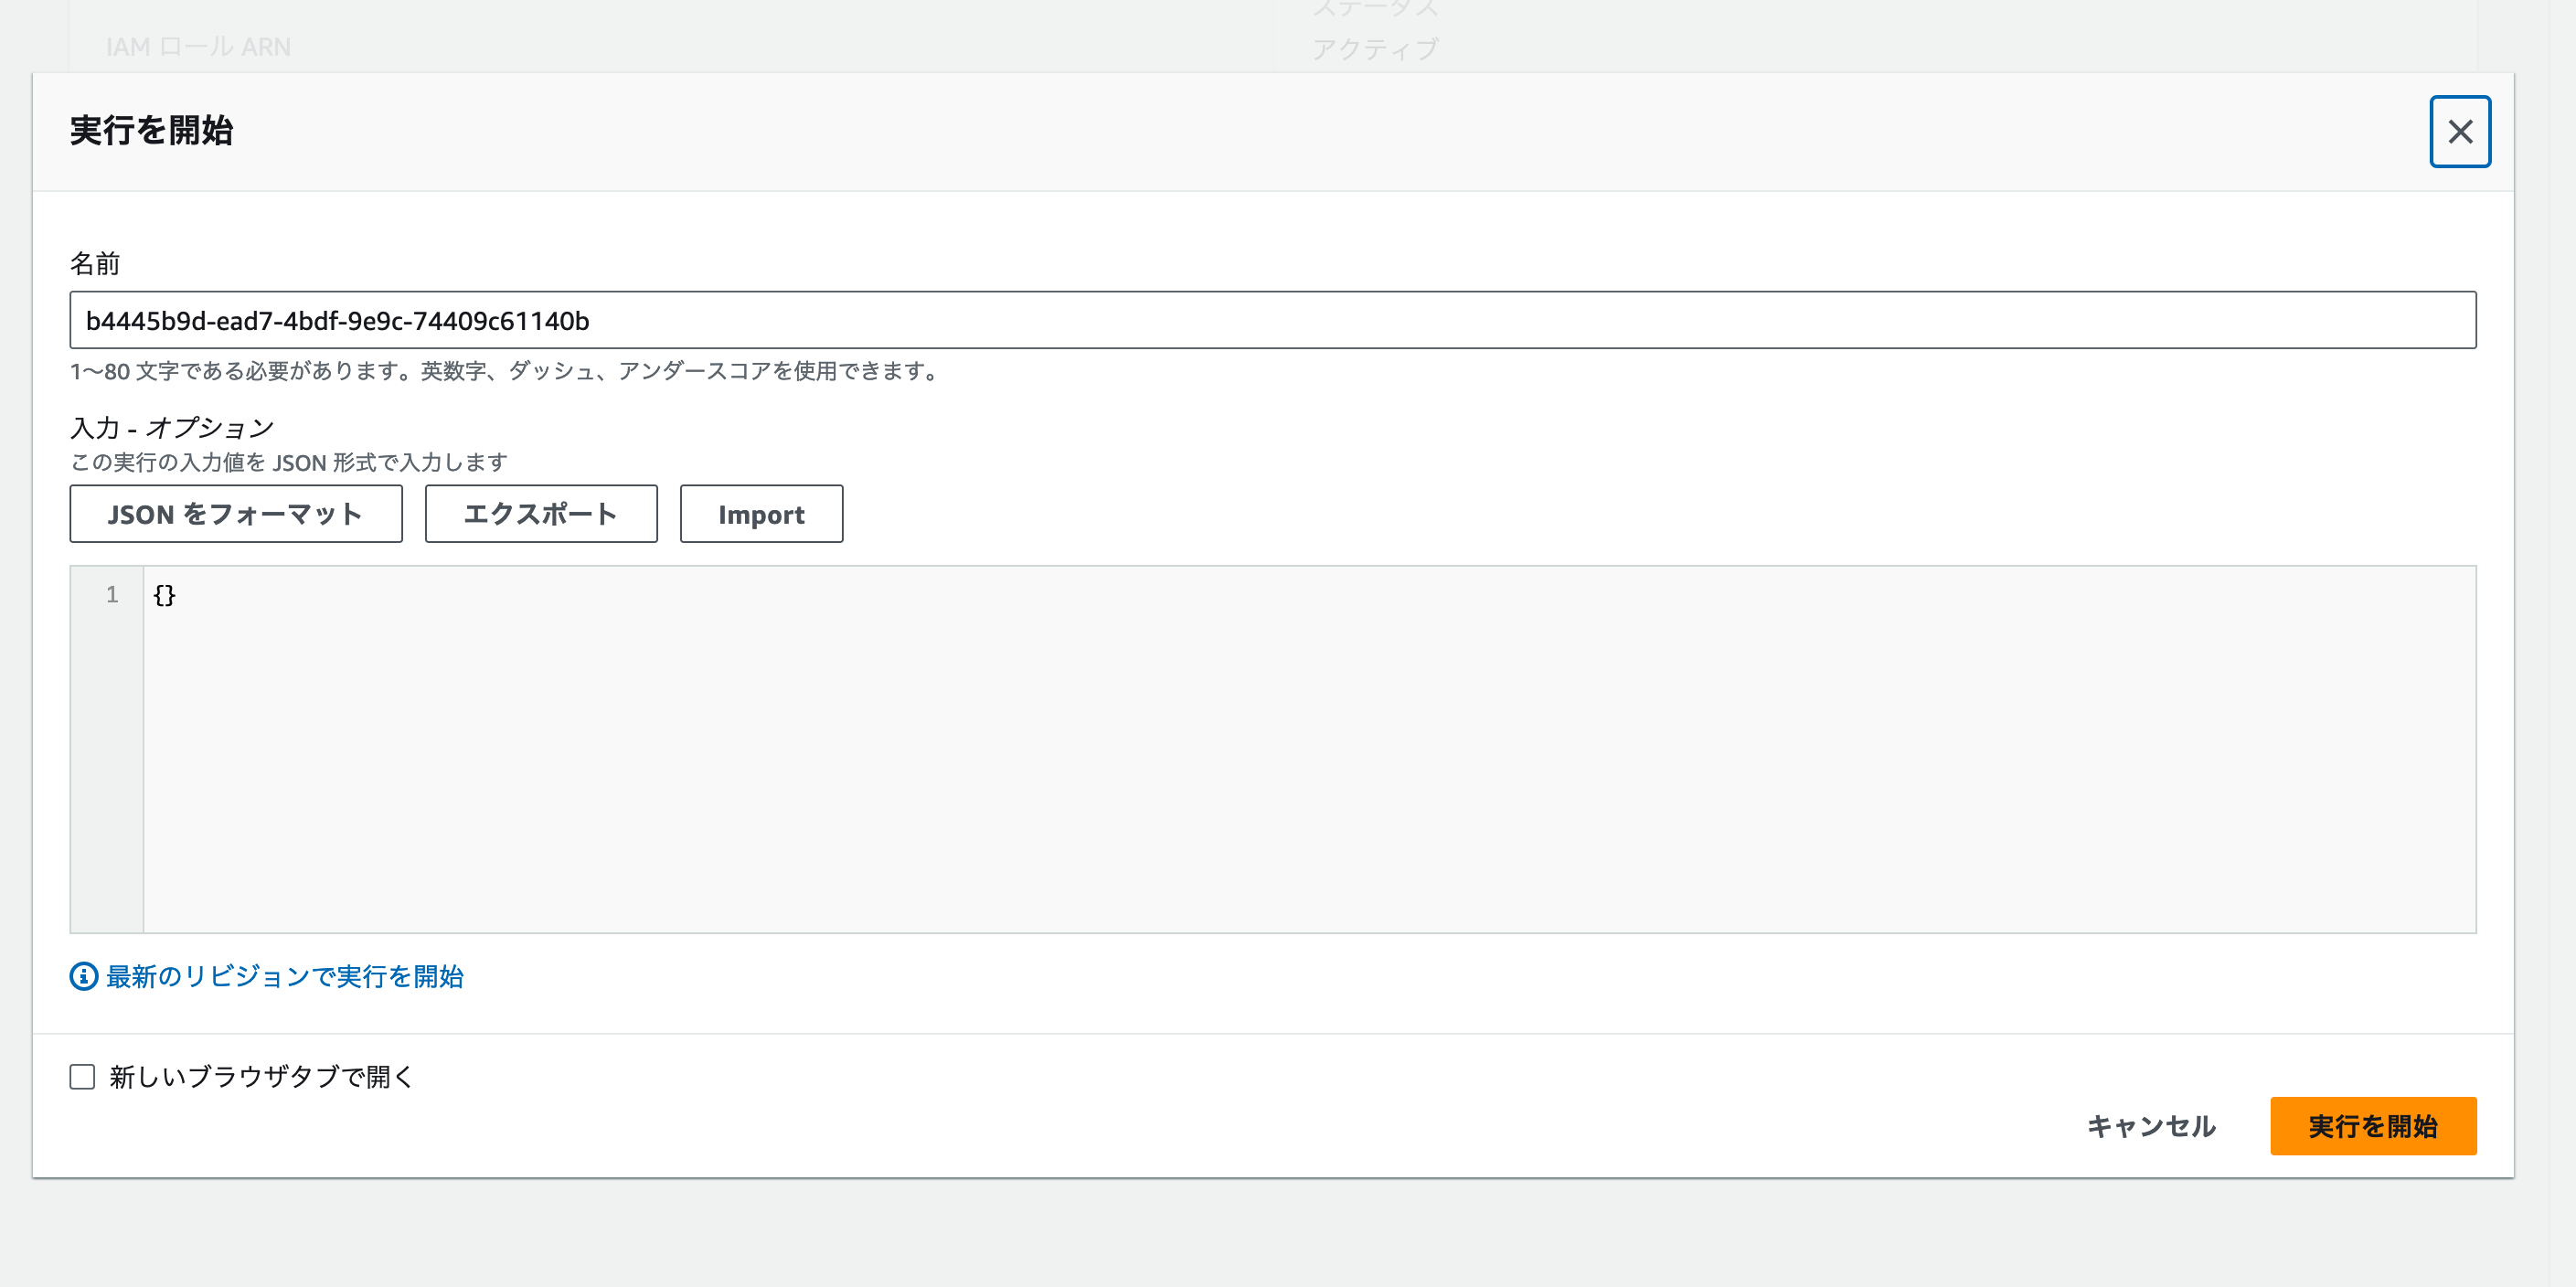Image resolution: width=2576 pixels, height=1287 pixels.
Task: Click the 名前 field label
Action: coord(95,263)
